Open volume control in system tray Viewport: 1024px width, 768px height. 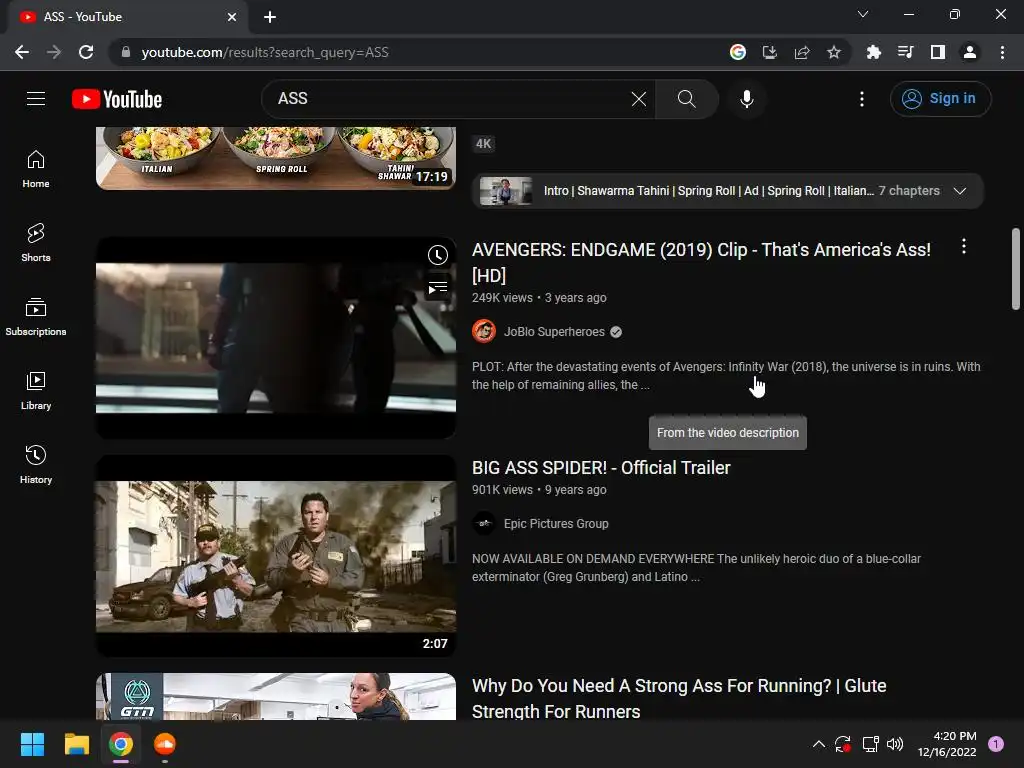click(895, 744)
